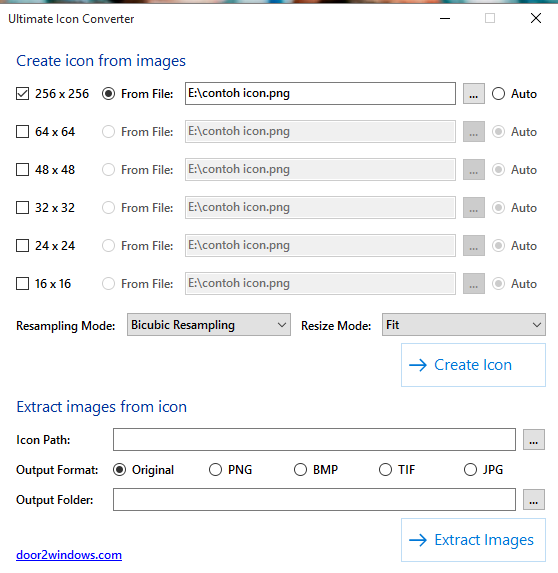Viewport: 558px width, 573px height.
Task: Click browse button for 256 x 256 file
Action: (474, 94)
